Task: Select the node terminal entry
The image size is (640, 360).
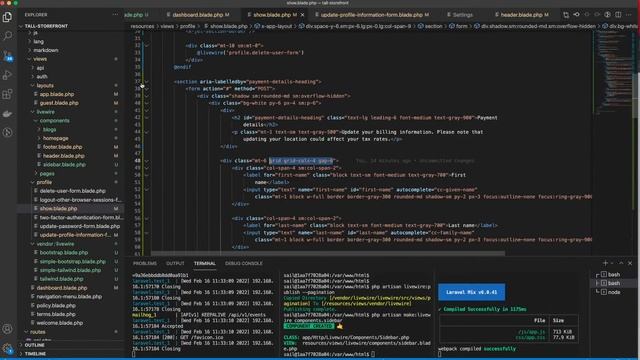Action: coord(615,292)
